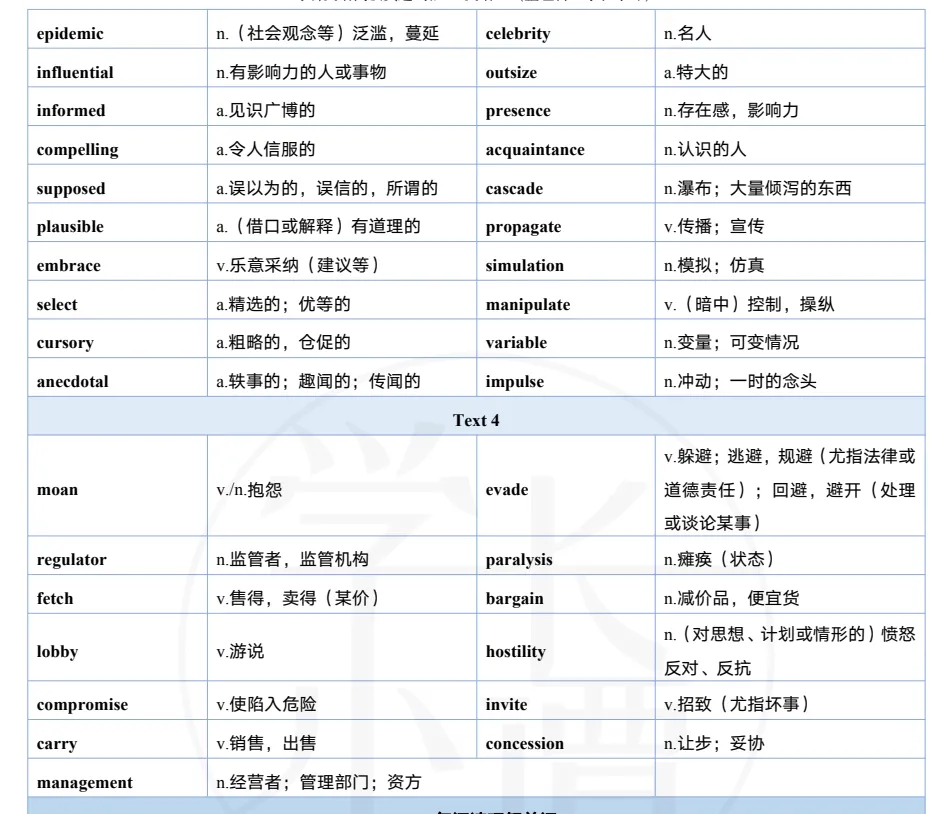Image resolution: width=937 pixels, height=814 pixels.
Task: Click the 'Text 4' section header
Action: pos(476,421)
